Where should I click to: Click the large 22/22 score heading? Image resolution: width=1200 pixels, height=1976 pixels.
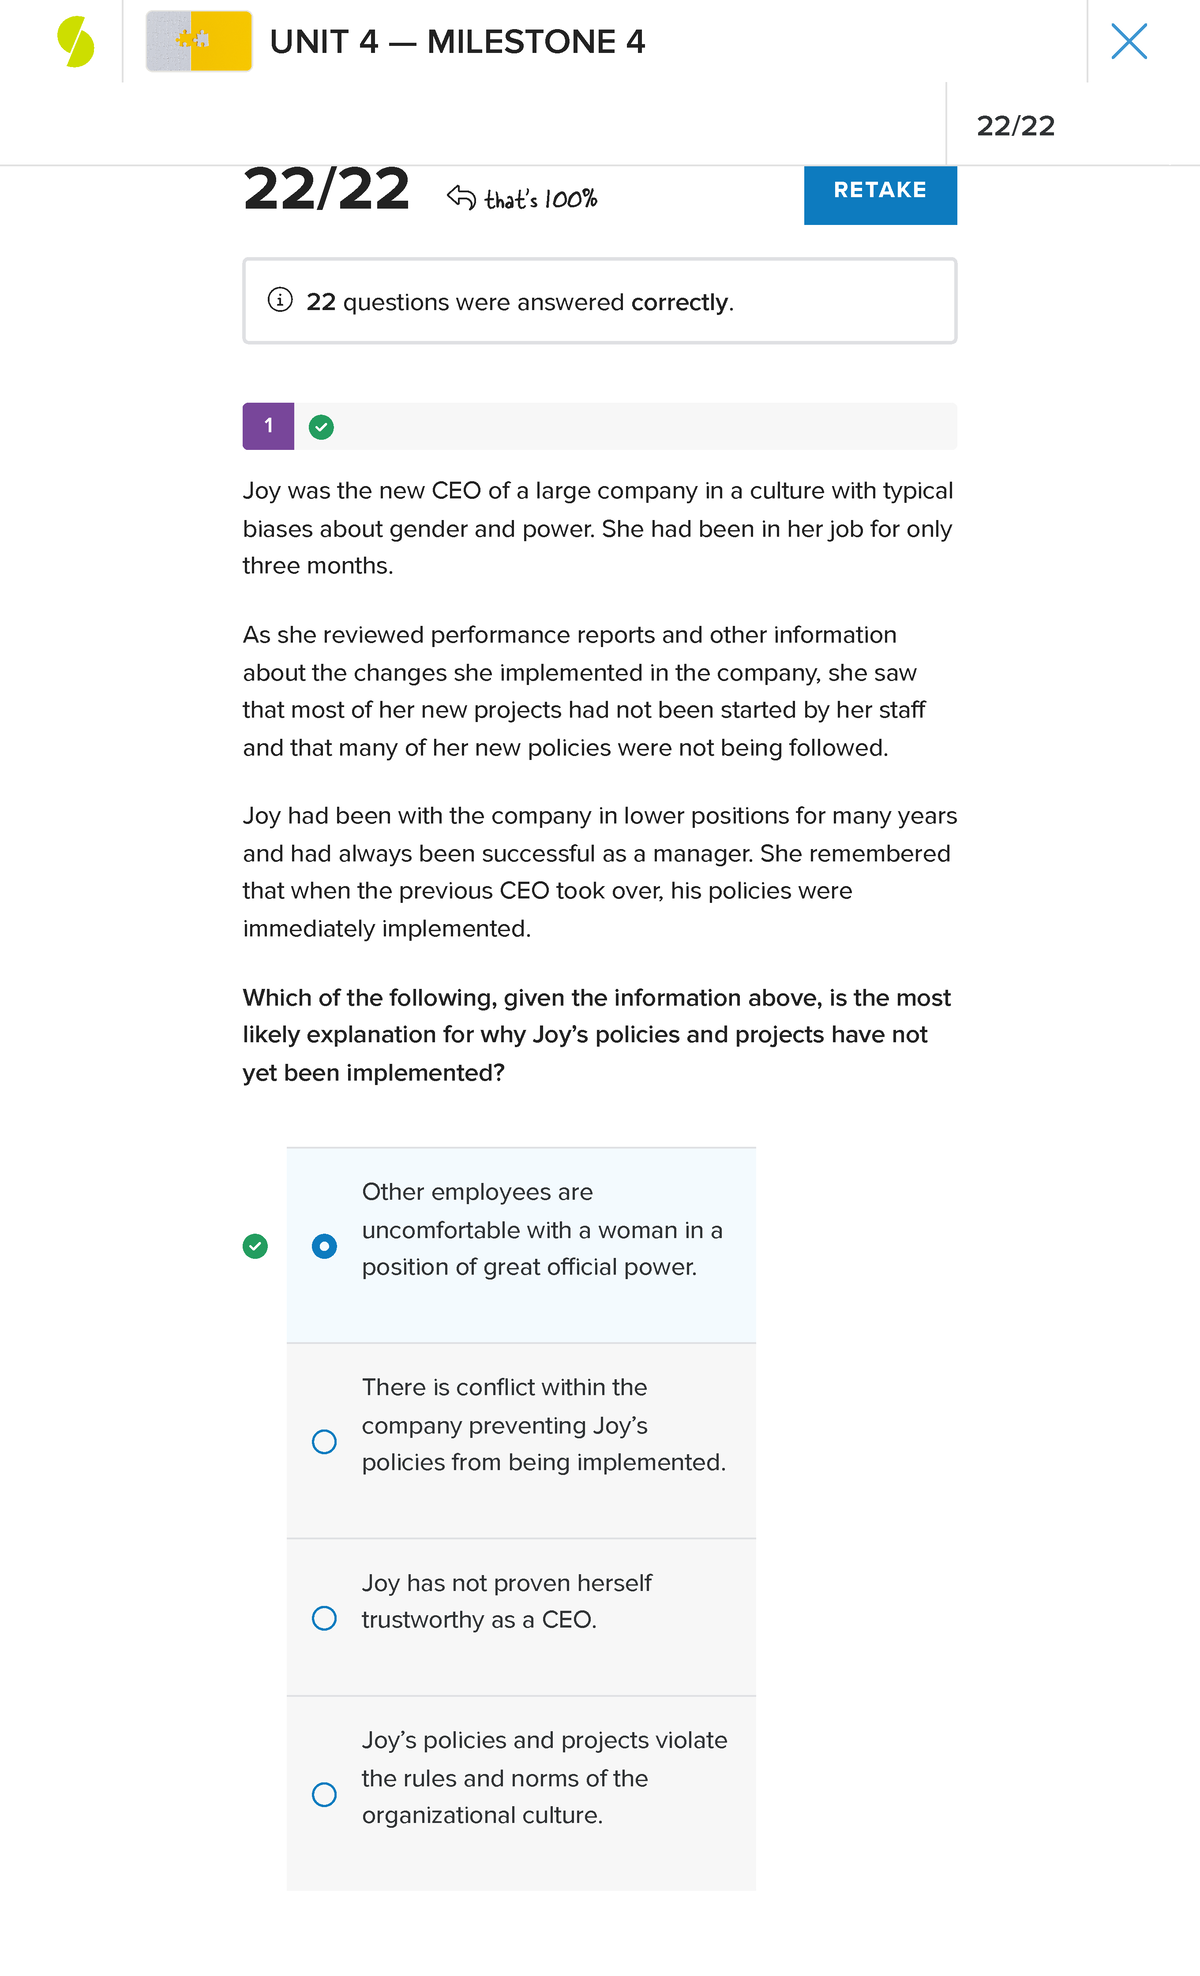325,192
